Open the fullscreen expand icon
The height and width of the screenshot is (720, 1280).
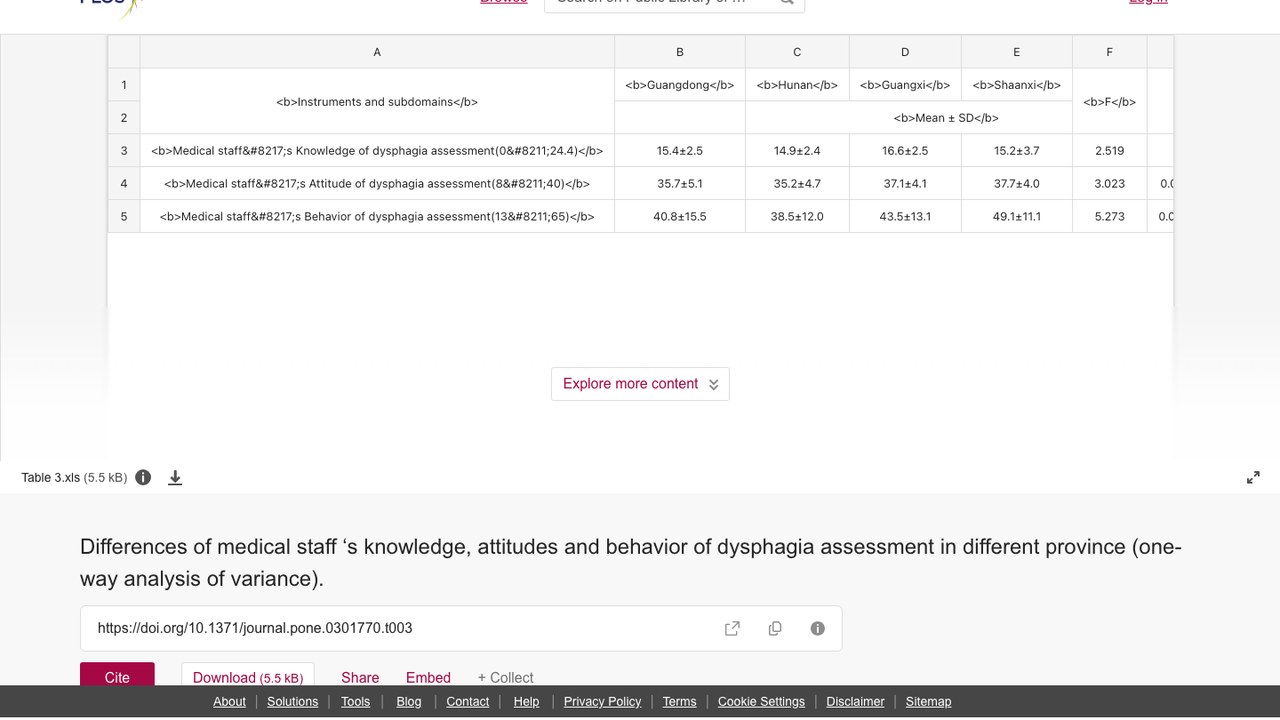pos(1253,478)
